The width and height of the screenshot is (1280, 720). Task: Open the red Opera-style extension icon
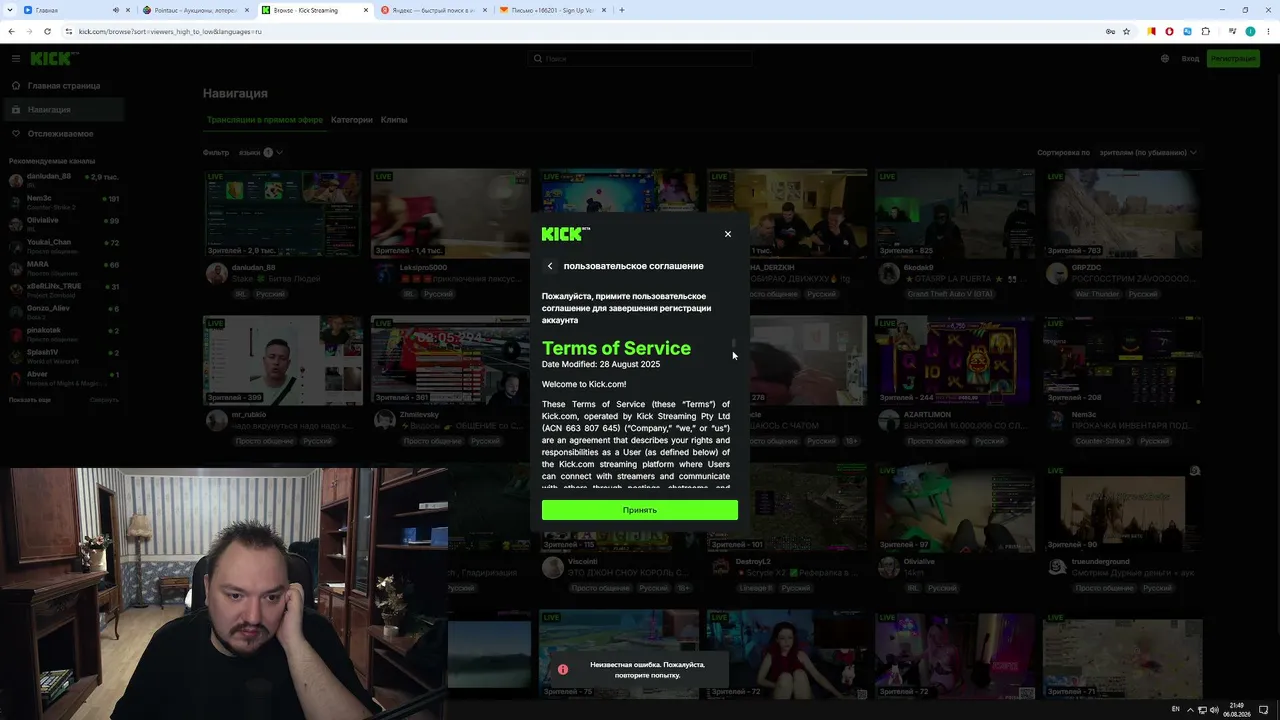[x=1170, y=31]
